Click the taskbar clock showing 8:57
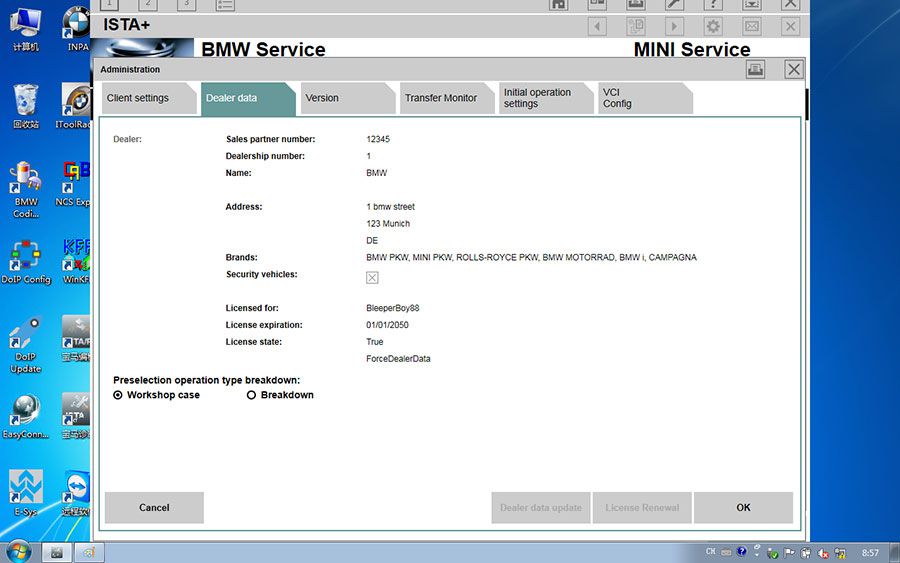Screen dimensions: 900x563 click(x=870, y=553)
